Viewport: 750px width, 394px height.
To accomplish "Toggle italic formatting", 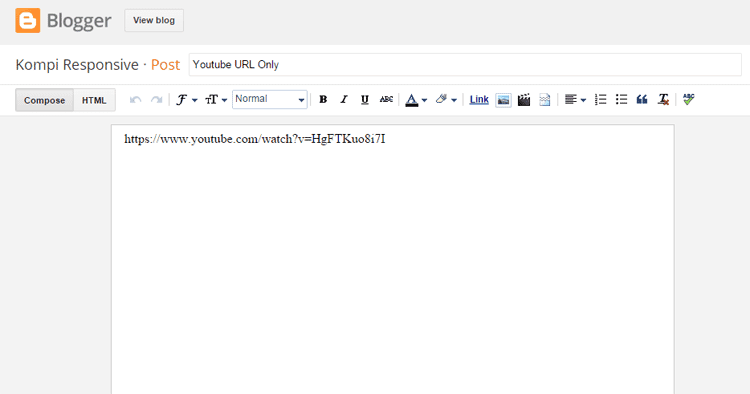I will point(344,99).
